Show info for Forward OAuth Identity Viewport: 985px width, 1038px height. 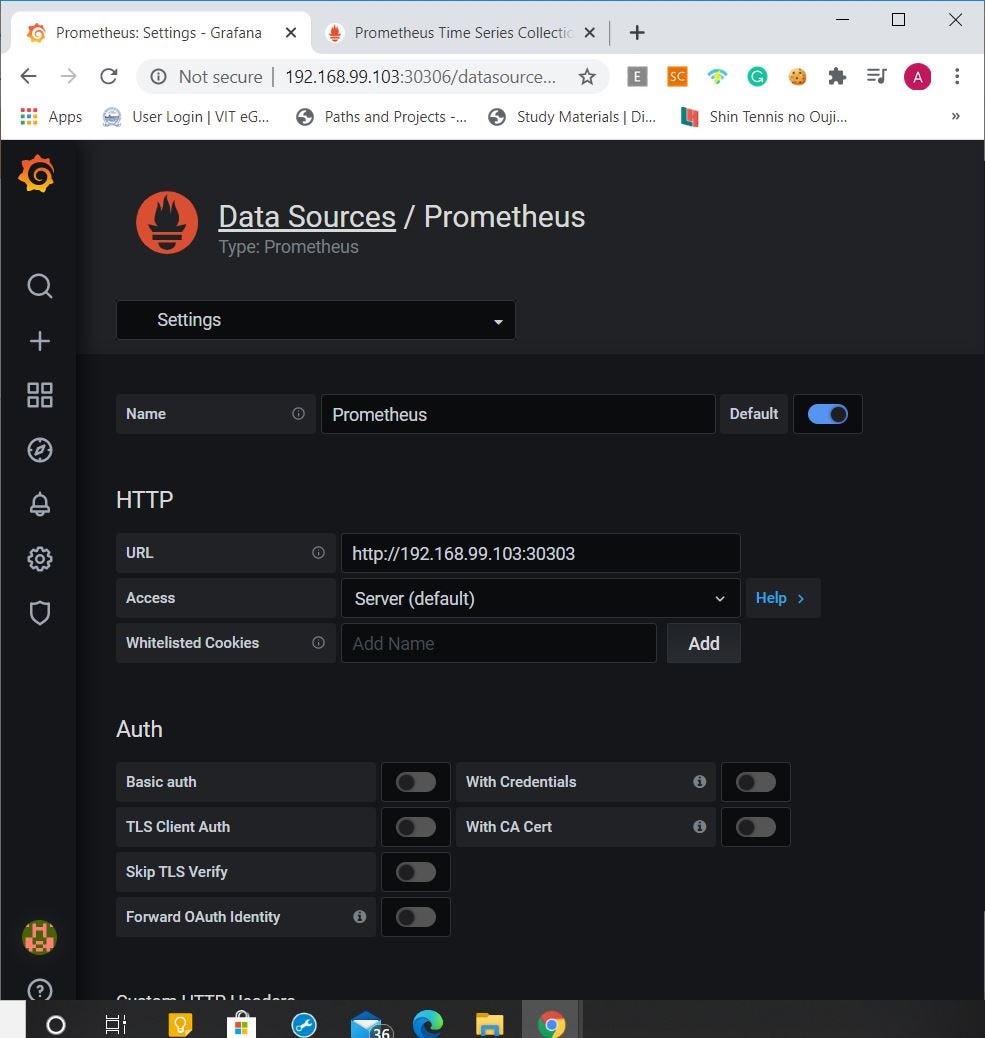point(359,917)
